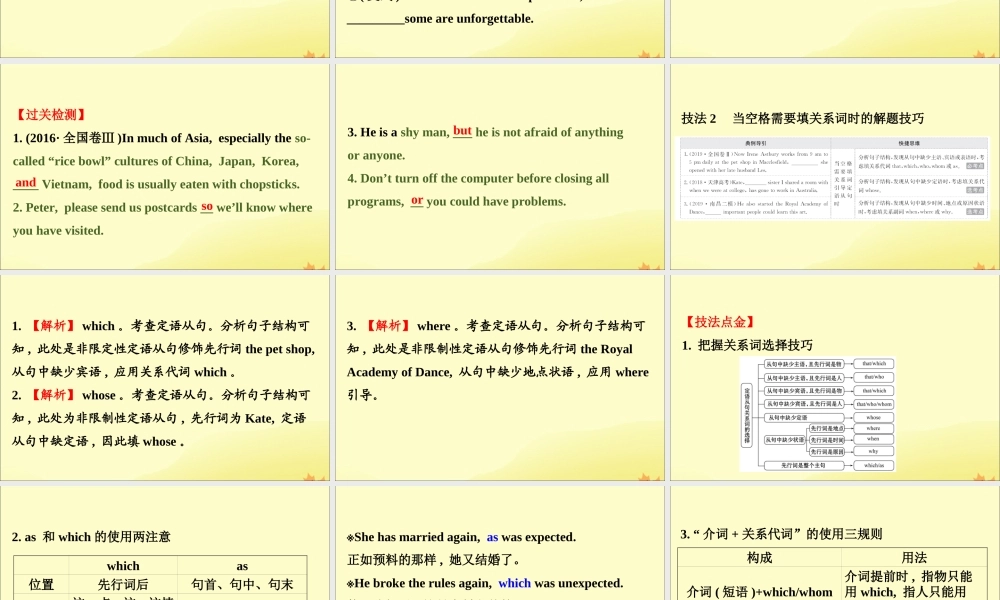Click the 'which' column header in the table
Image resolution: width=1000 pixels, height=600 pixels.
pos(123,566)
